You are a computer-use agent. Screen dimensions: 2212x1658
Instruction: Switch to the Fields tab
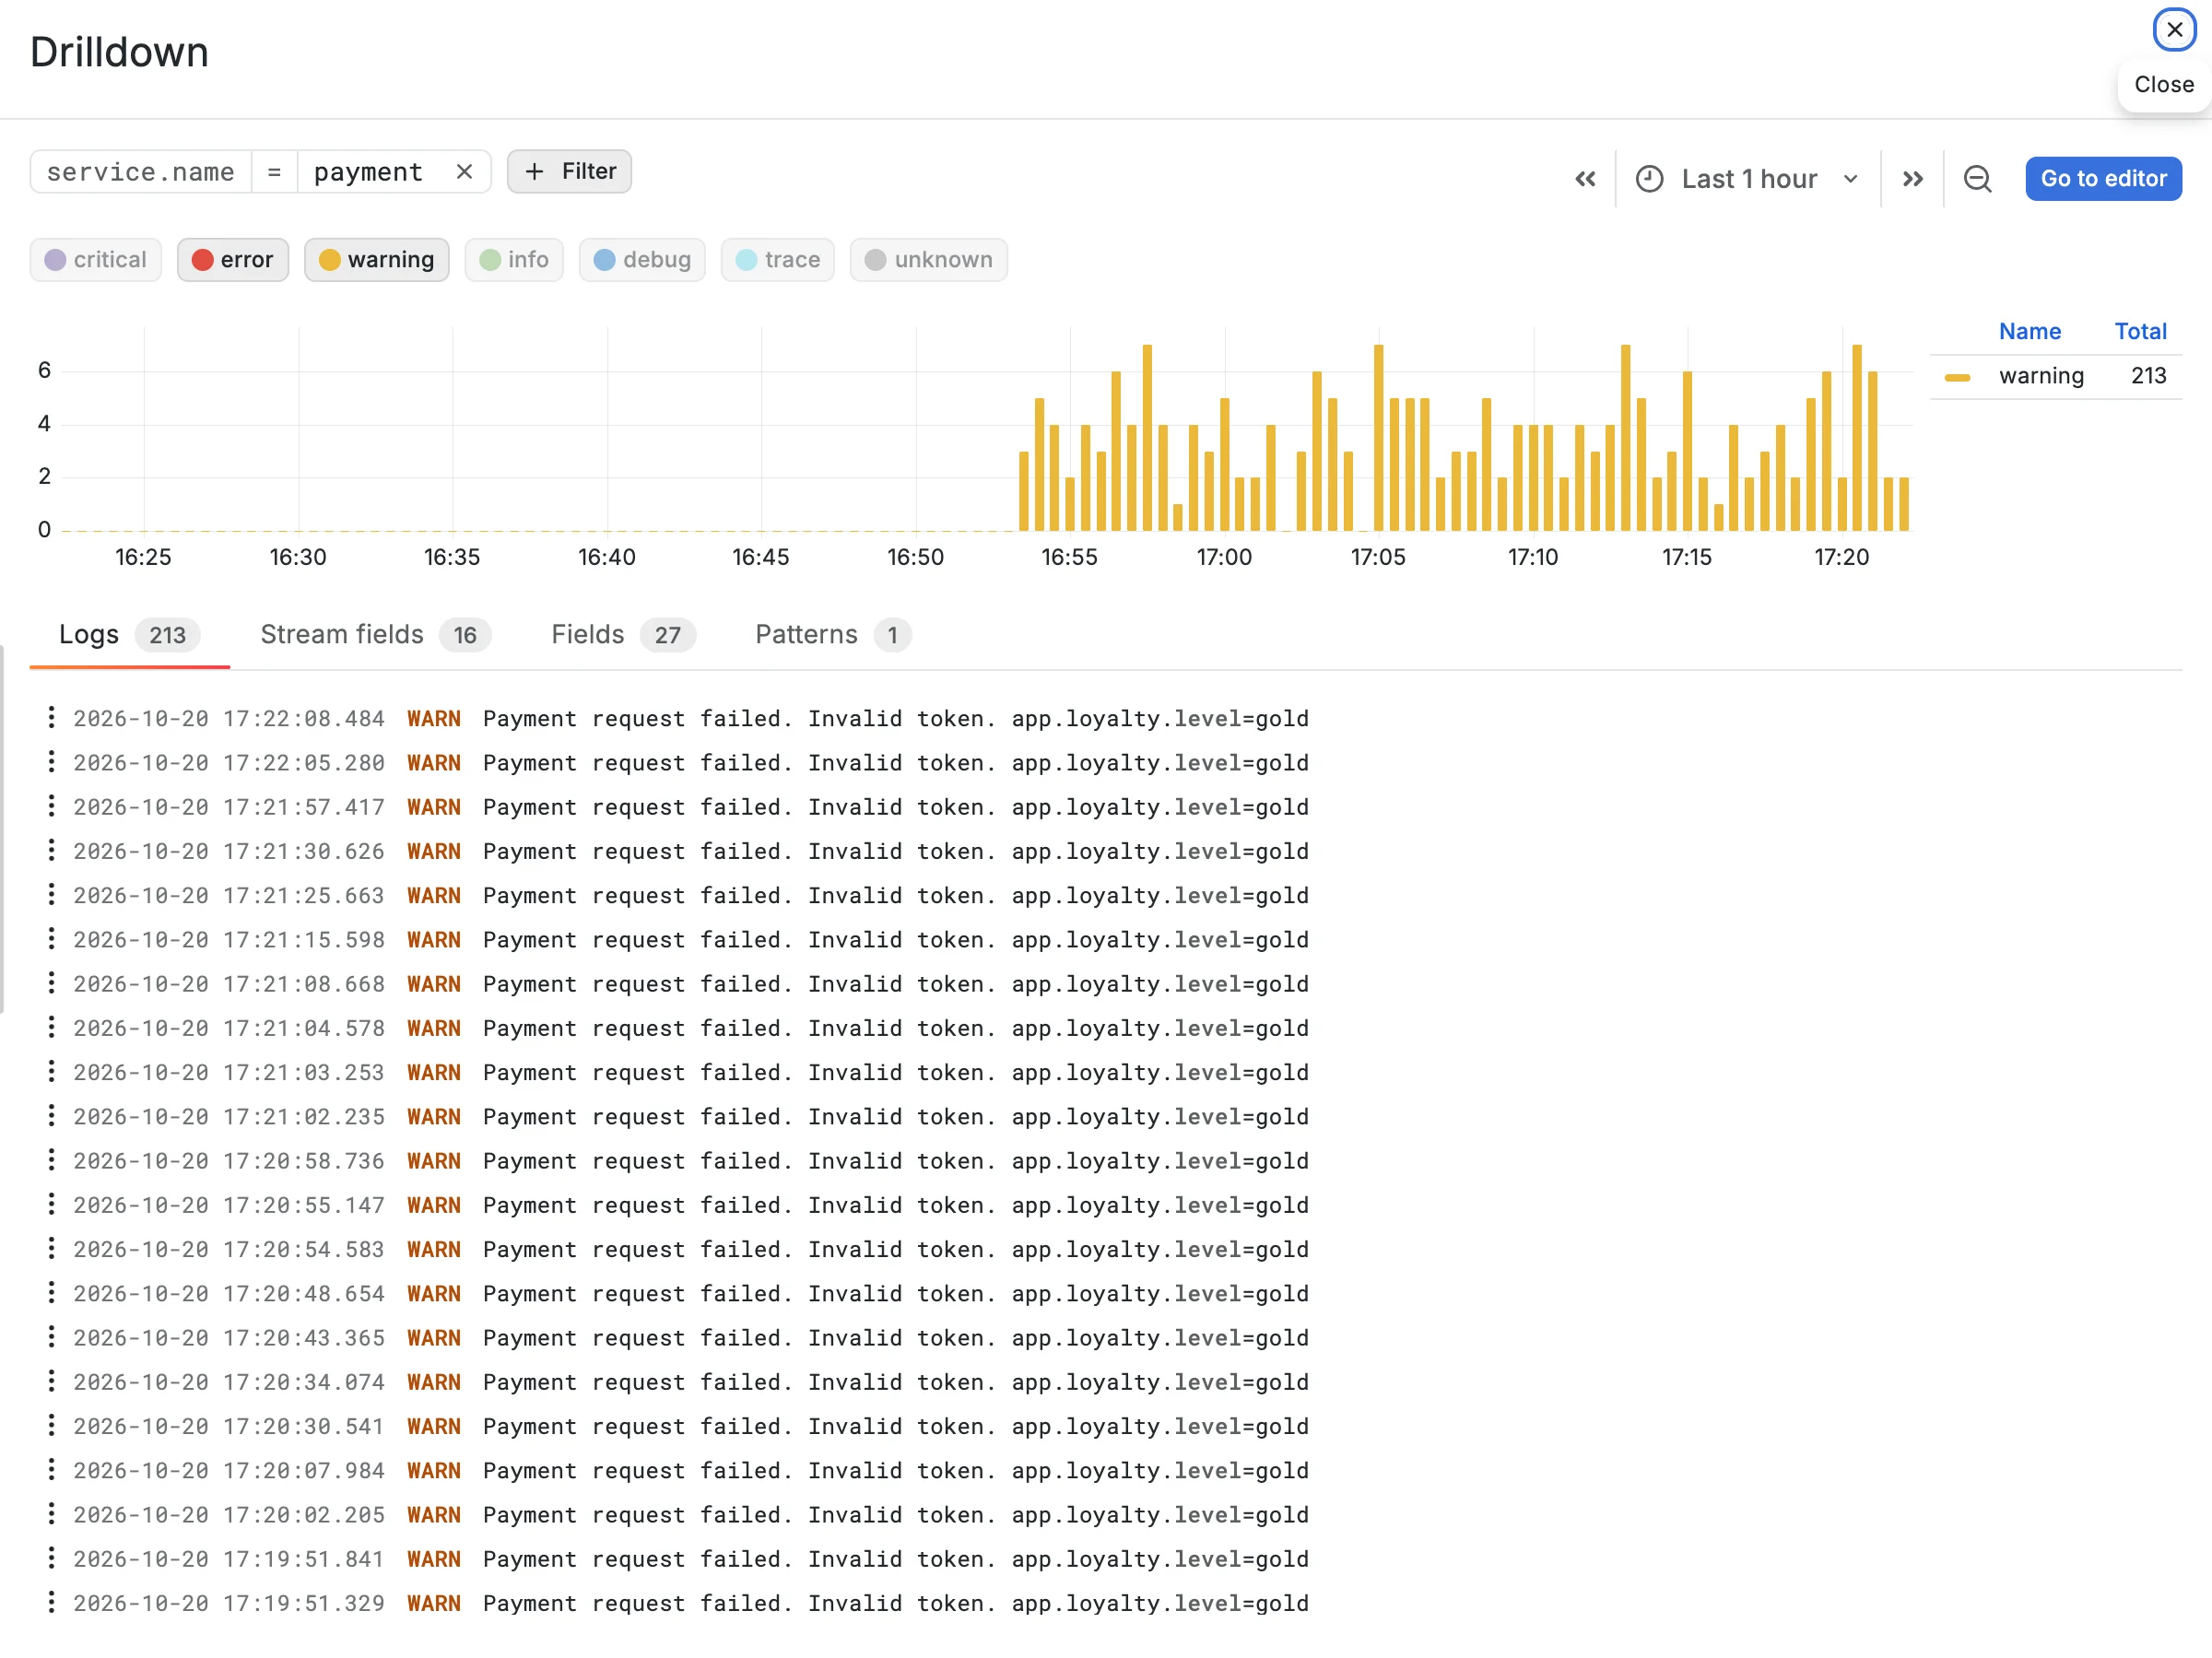(623, 635)
